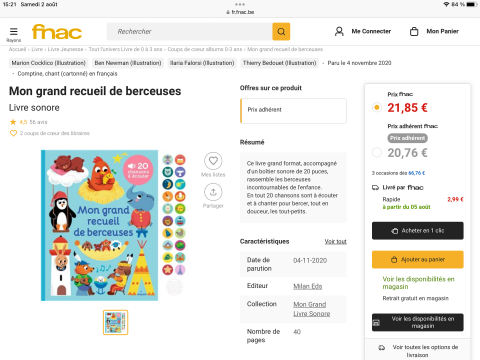480x360 pixels.
Task: Open the Mon Panier cart icon
Action: point(414,31)
